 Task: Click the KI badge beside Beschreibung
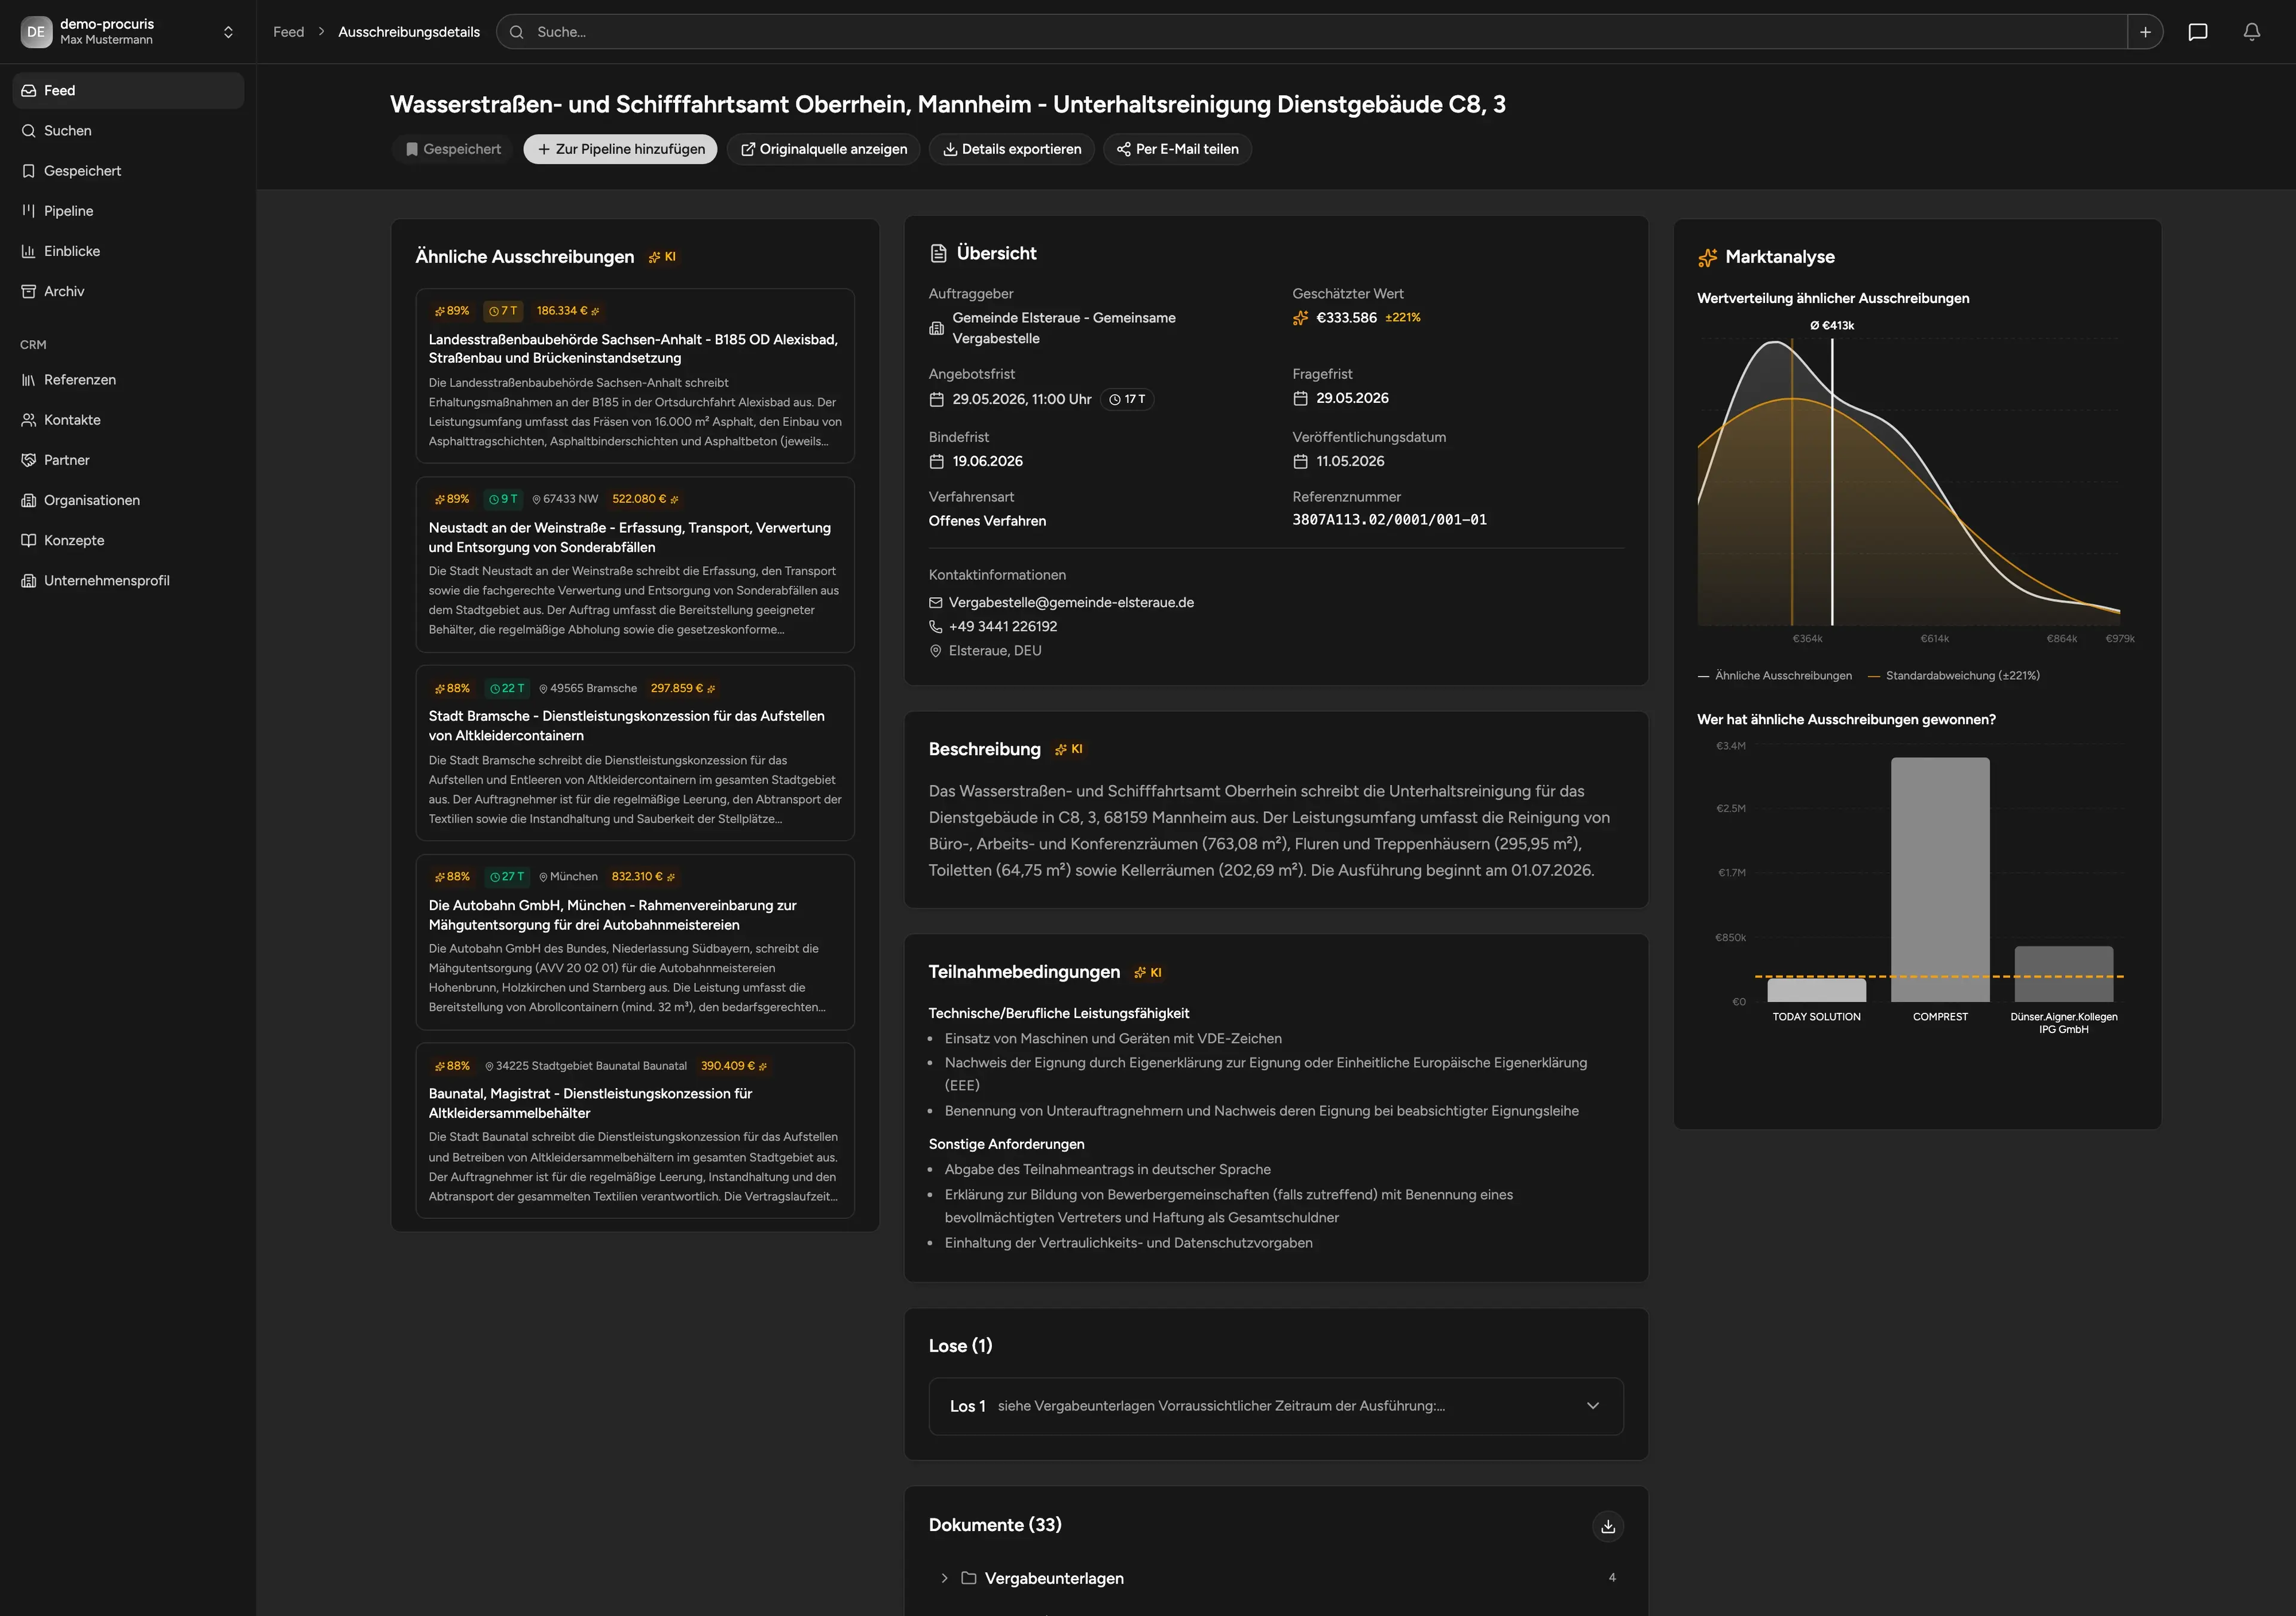[x=1068, y=749]
